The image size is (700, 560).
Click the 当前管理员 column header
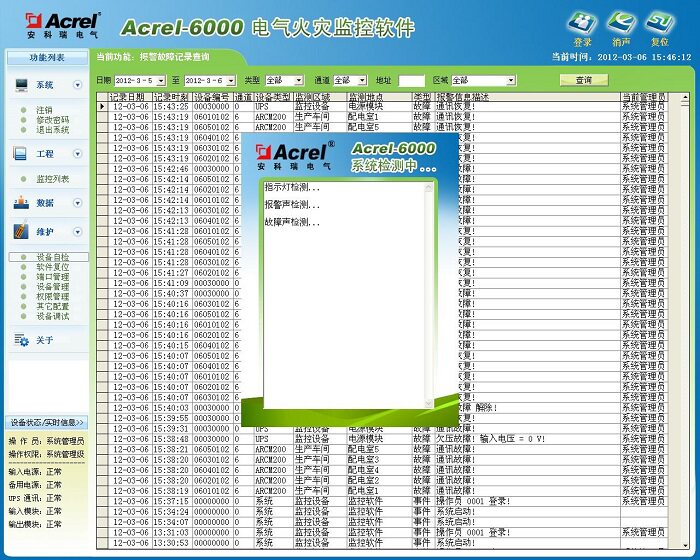pos(643,97)
